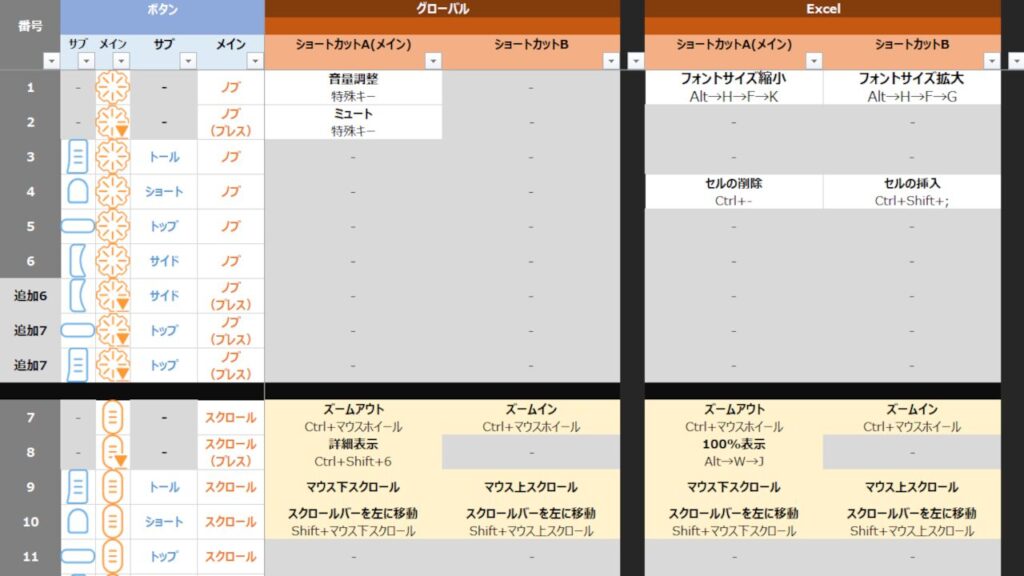Click the フォントサイズ拡大 cell
The width and height of the screenshot is (1024, 576).
point(911,88)
